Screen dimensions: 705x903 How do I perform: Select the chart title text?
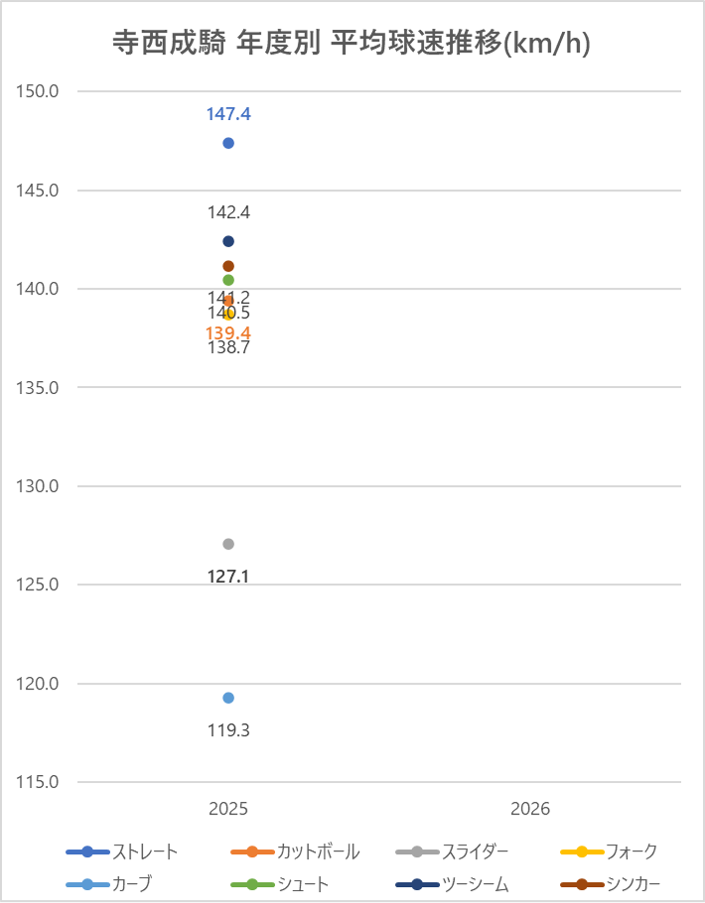click(351, 44)
